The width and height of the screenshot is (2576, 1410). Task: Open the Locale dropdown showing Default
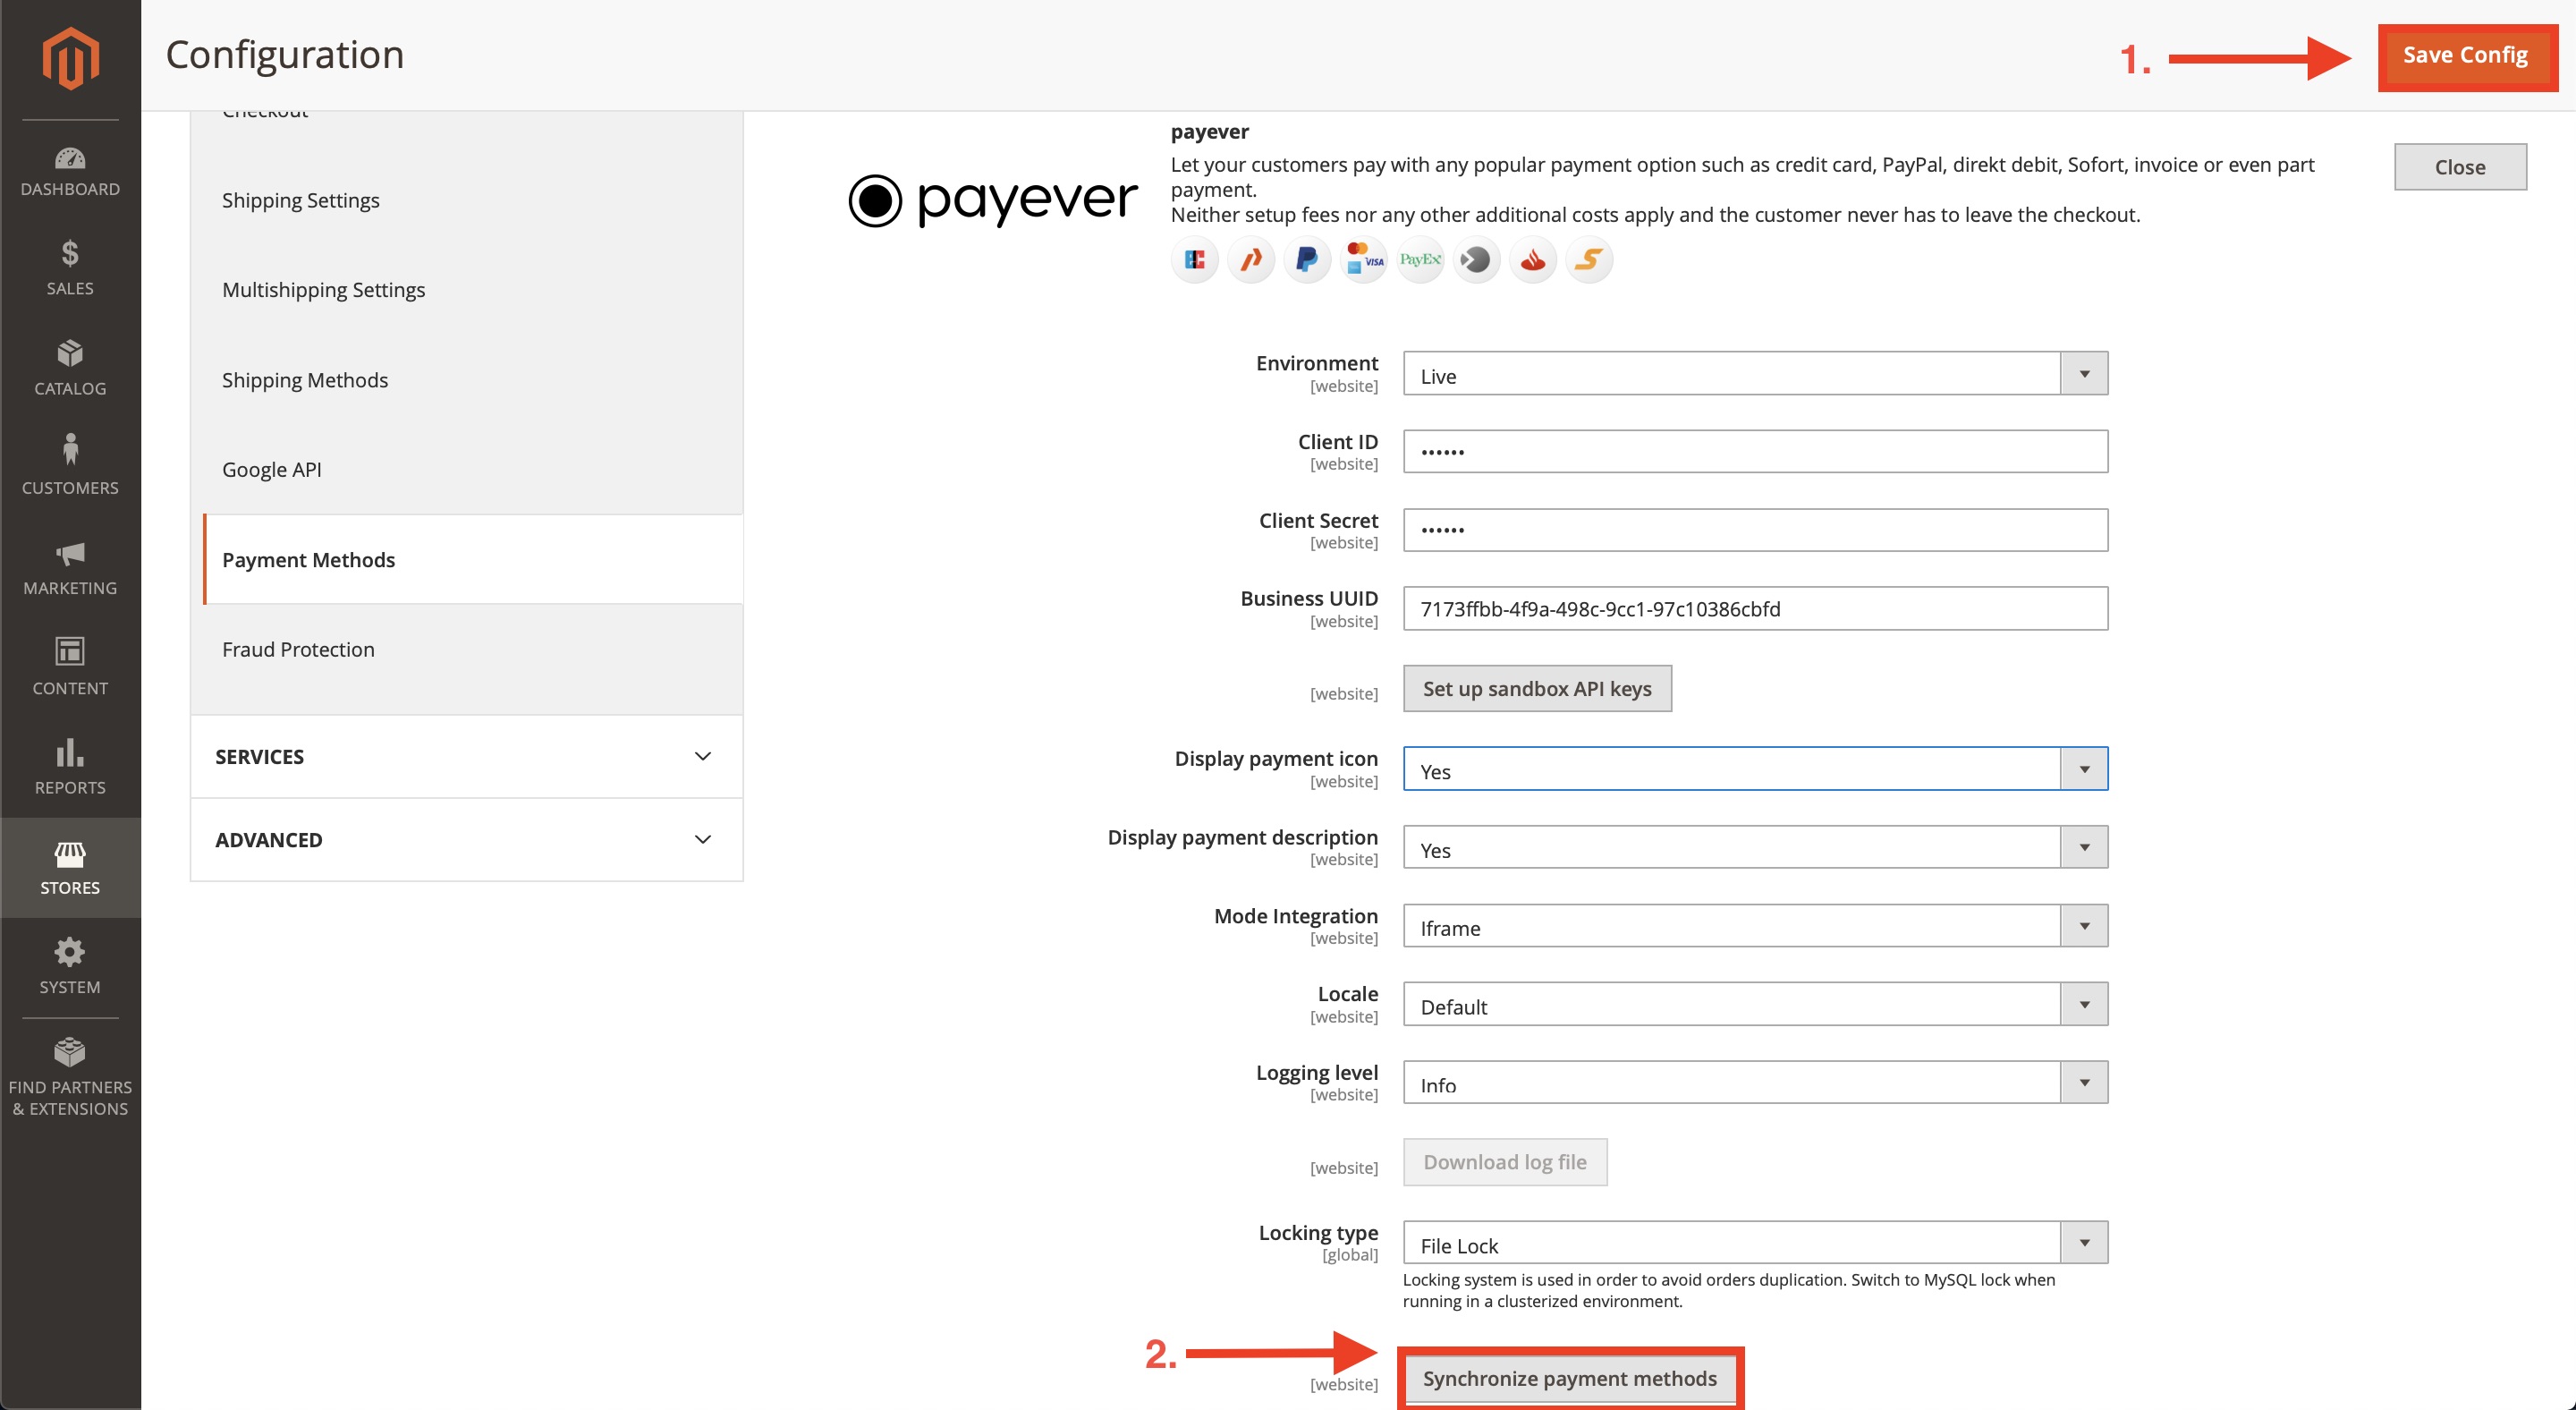coord(1755,1005)
